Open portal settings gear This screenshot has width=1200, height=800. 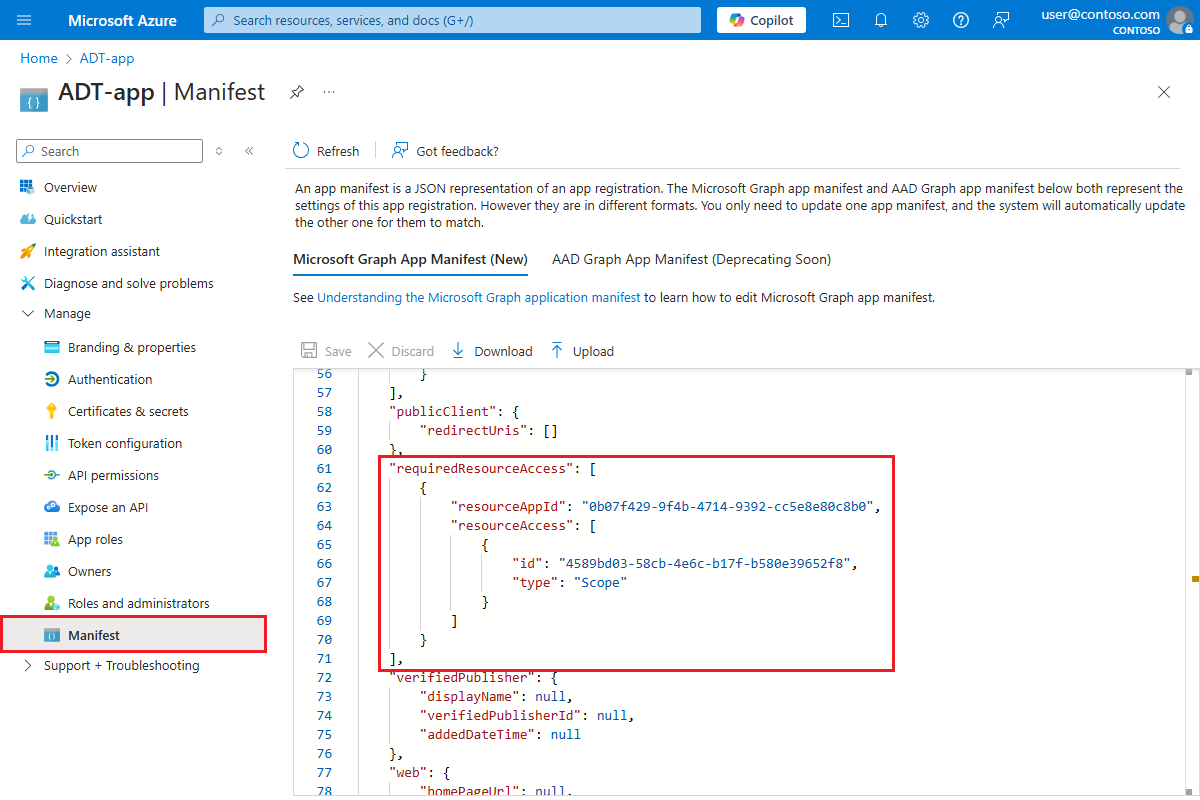[921, 20]
